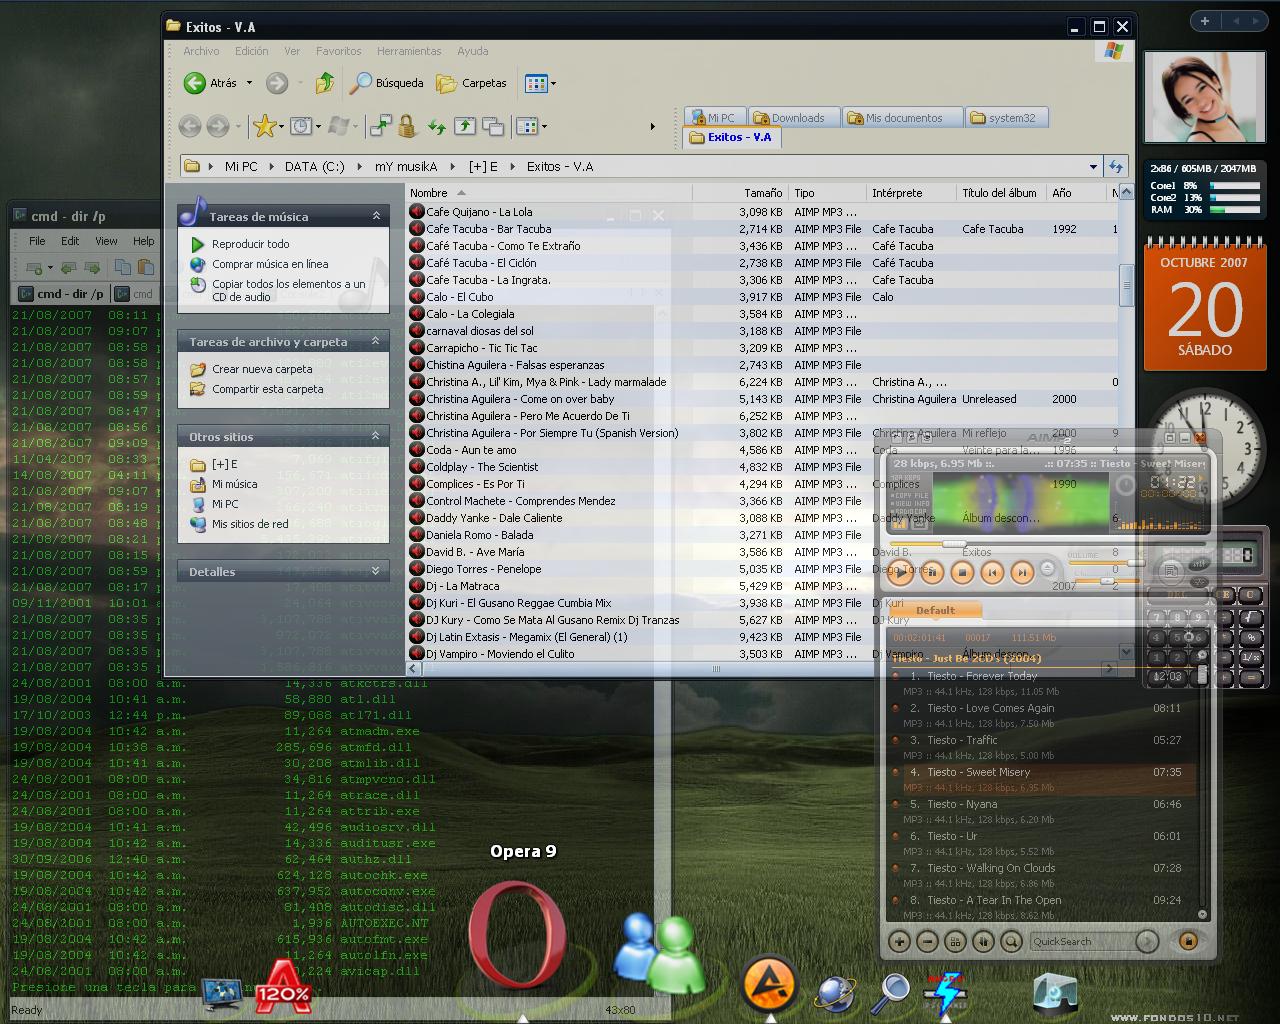Viewport: 1280px width, 1024px height.
Task: Open the Favoritos menu
Action: click(338, 51)
